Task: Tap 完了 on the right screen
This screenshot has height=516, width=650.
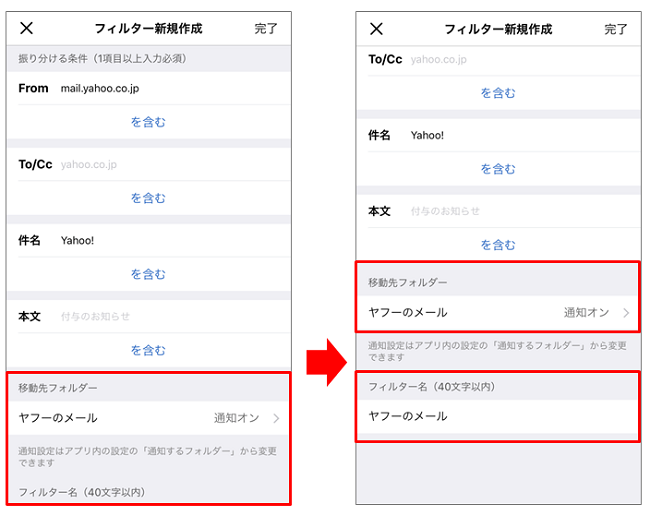Action: [x=616, y=29]
